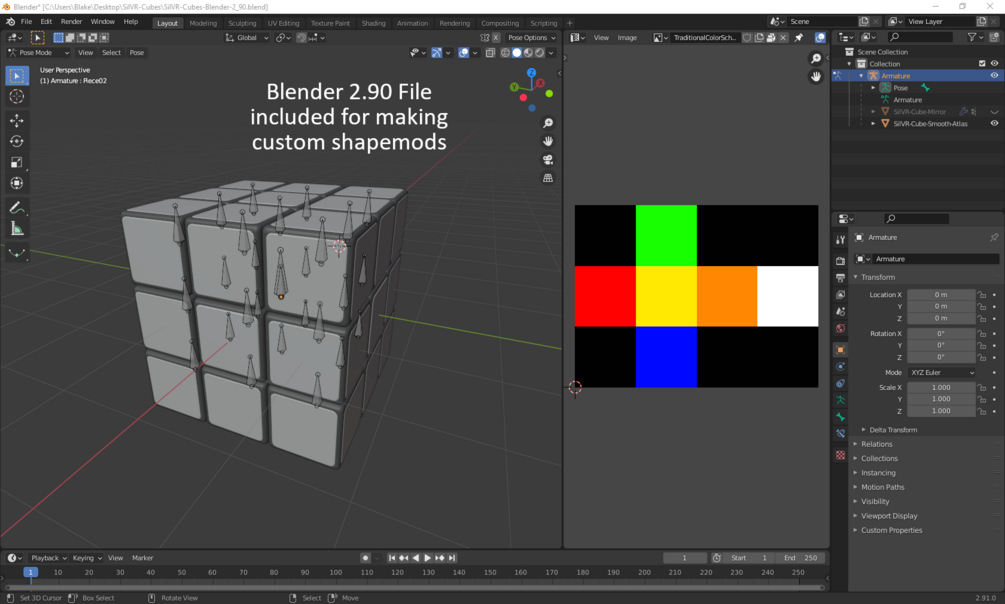Viewport: 1005px width, 604px height.
Task: Toggle viewport overlays button
Action: (x=463, y=53)
